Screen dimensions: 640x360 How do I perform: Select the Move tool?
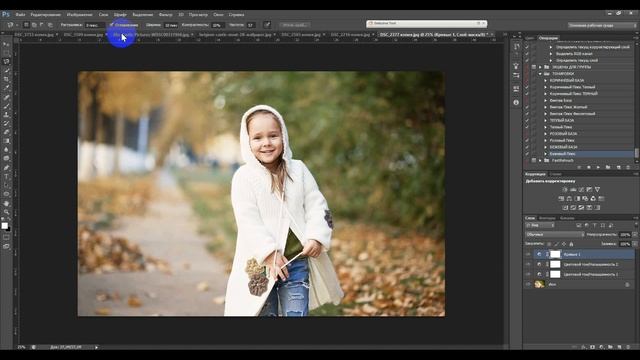click(6, 44)
